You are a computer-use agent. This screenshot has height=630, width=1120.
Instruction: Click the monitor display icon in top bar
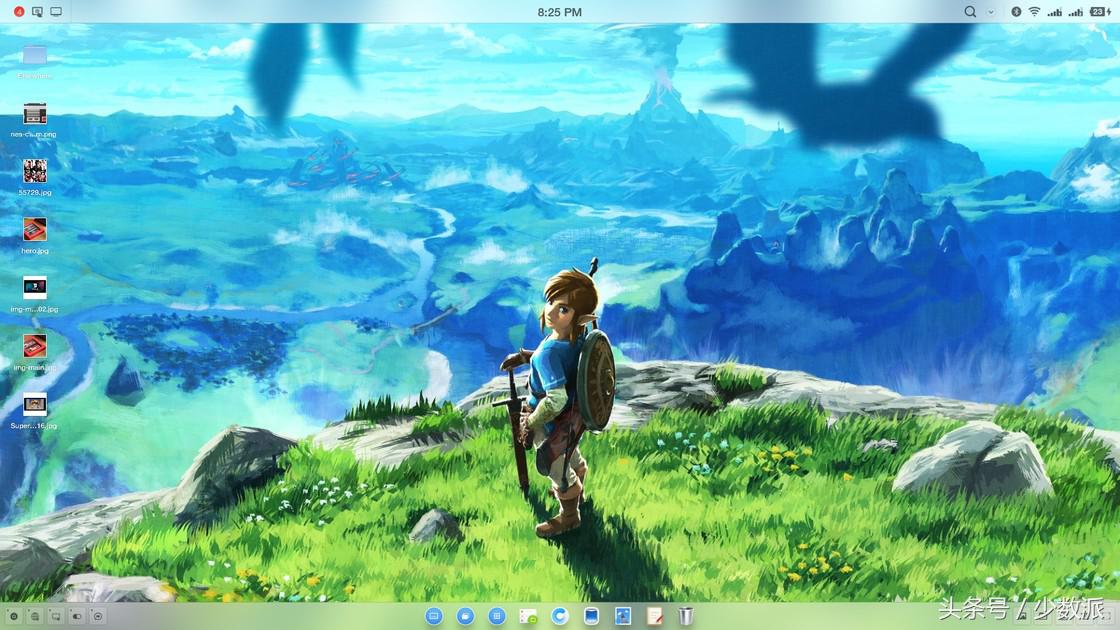(56, 11)
